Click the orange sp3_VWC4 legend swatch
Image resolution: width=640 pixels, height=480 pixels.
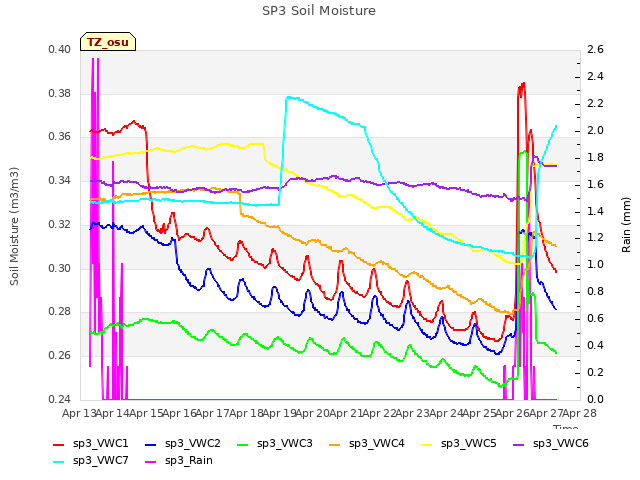click(335, 444)
